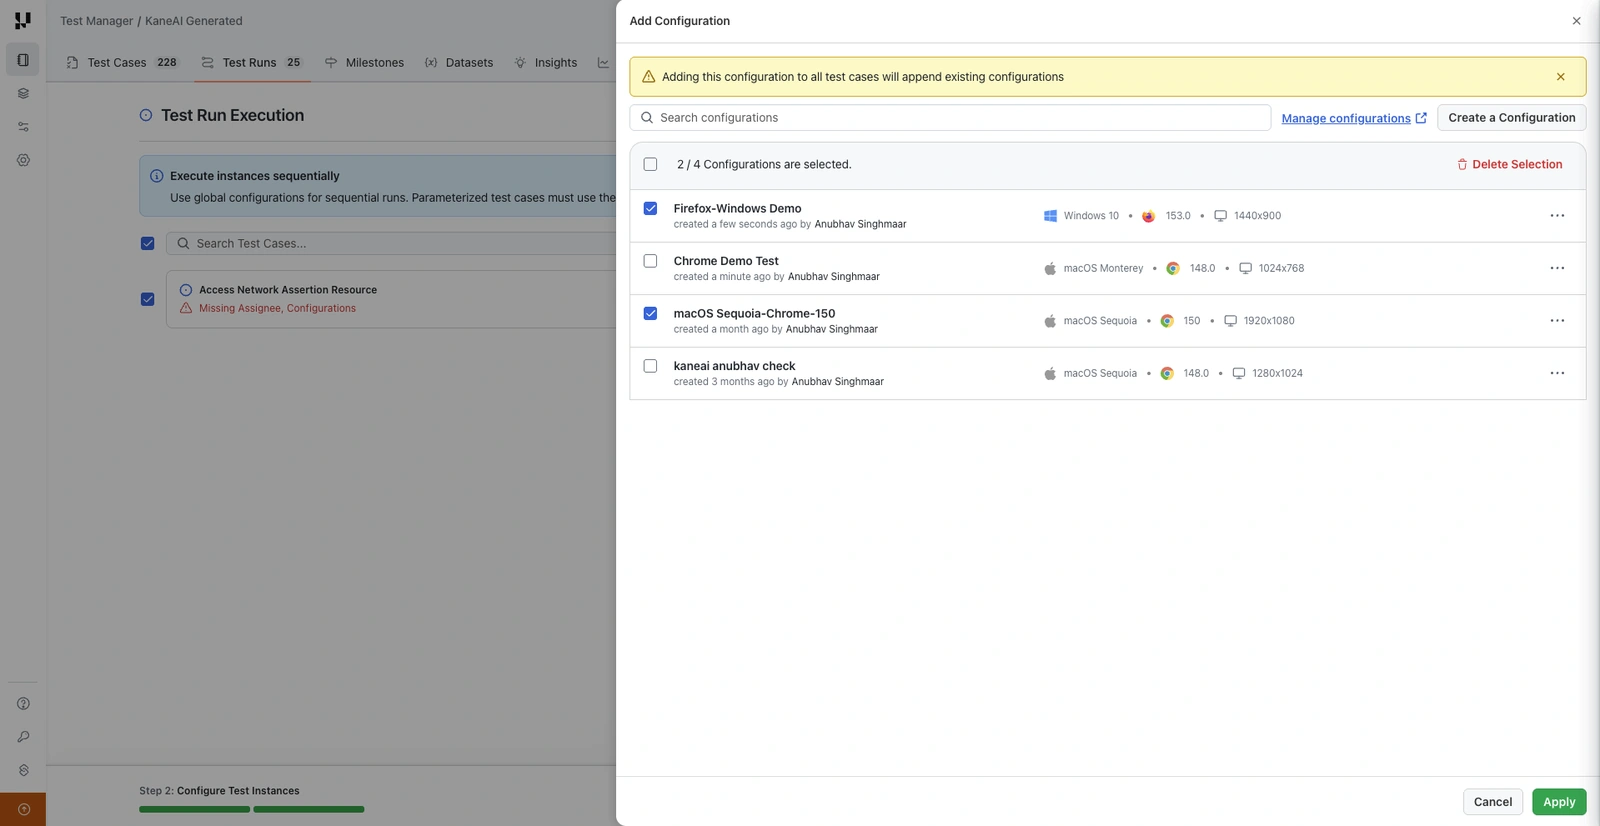Click the KaneAI Generated breadcrumb
The height and width of the screenshot is (826, 1600).
pyautogui.click(x=194, y=21)
